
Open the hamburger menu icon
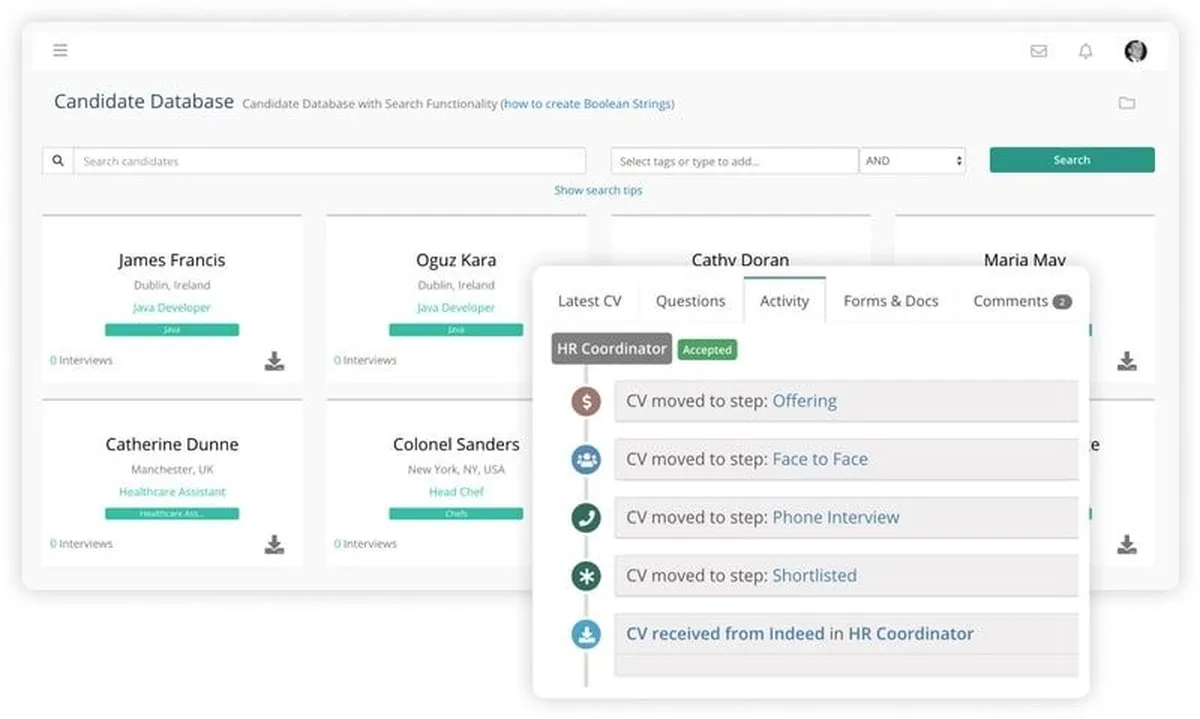click(x=60, y=50)
